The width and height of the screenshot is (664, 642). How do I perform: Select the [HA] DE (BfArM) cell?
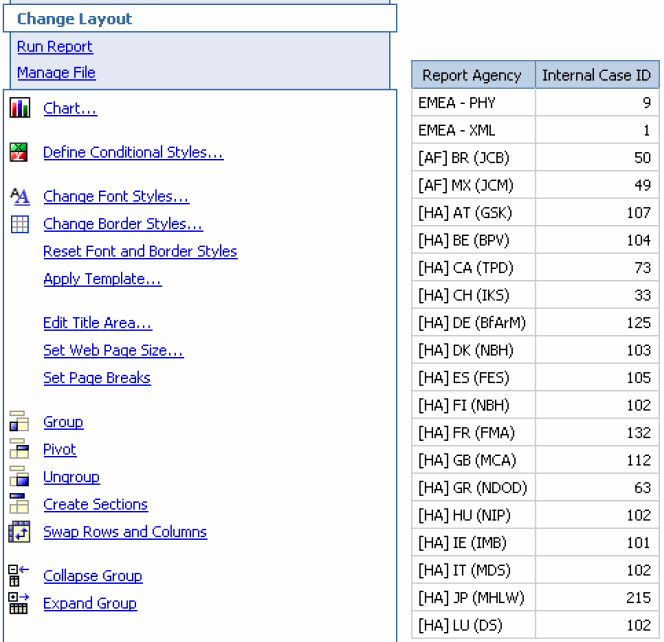[x=473, y=323]
